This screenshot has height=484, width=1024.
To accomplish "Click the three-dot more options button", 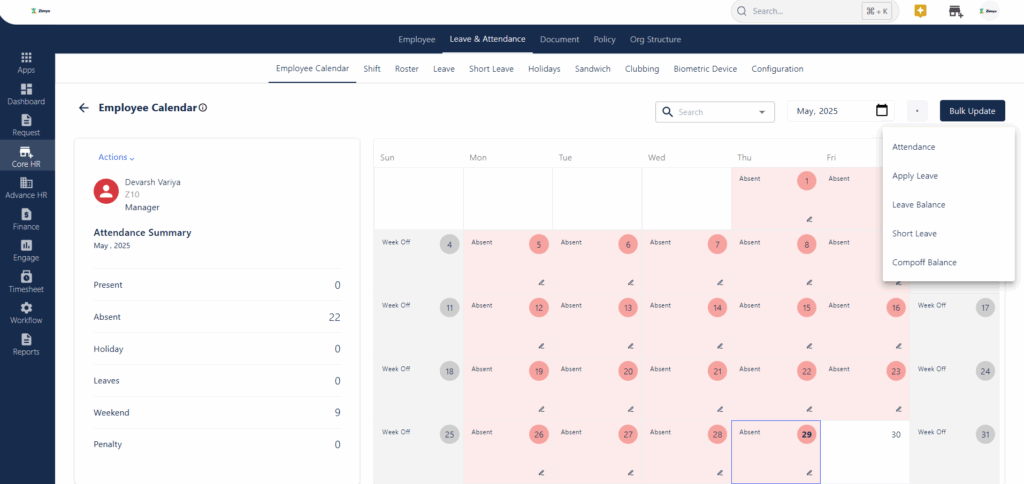I will pyautogui.click(x=917, y=111).
